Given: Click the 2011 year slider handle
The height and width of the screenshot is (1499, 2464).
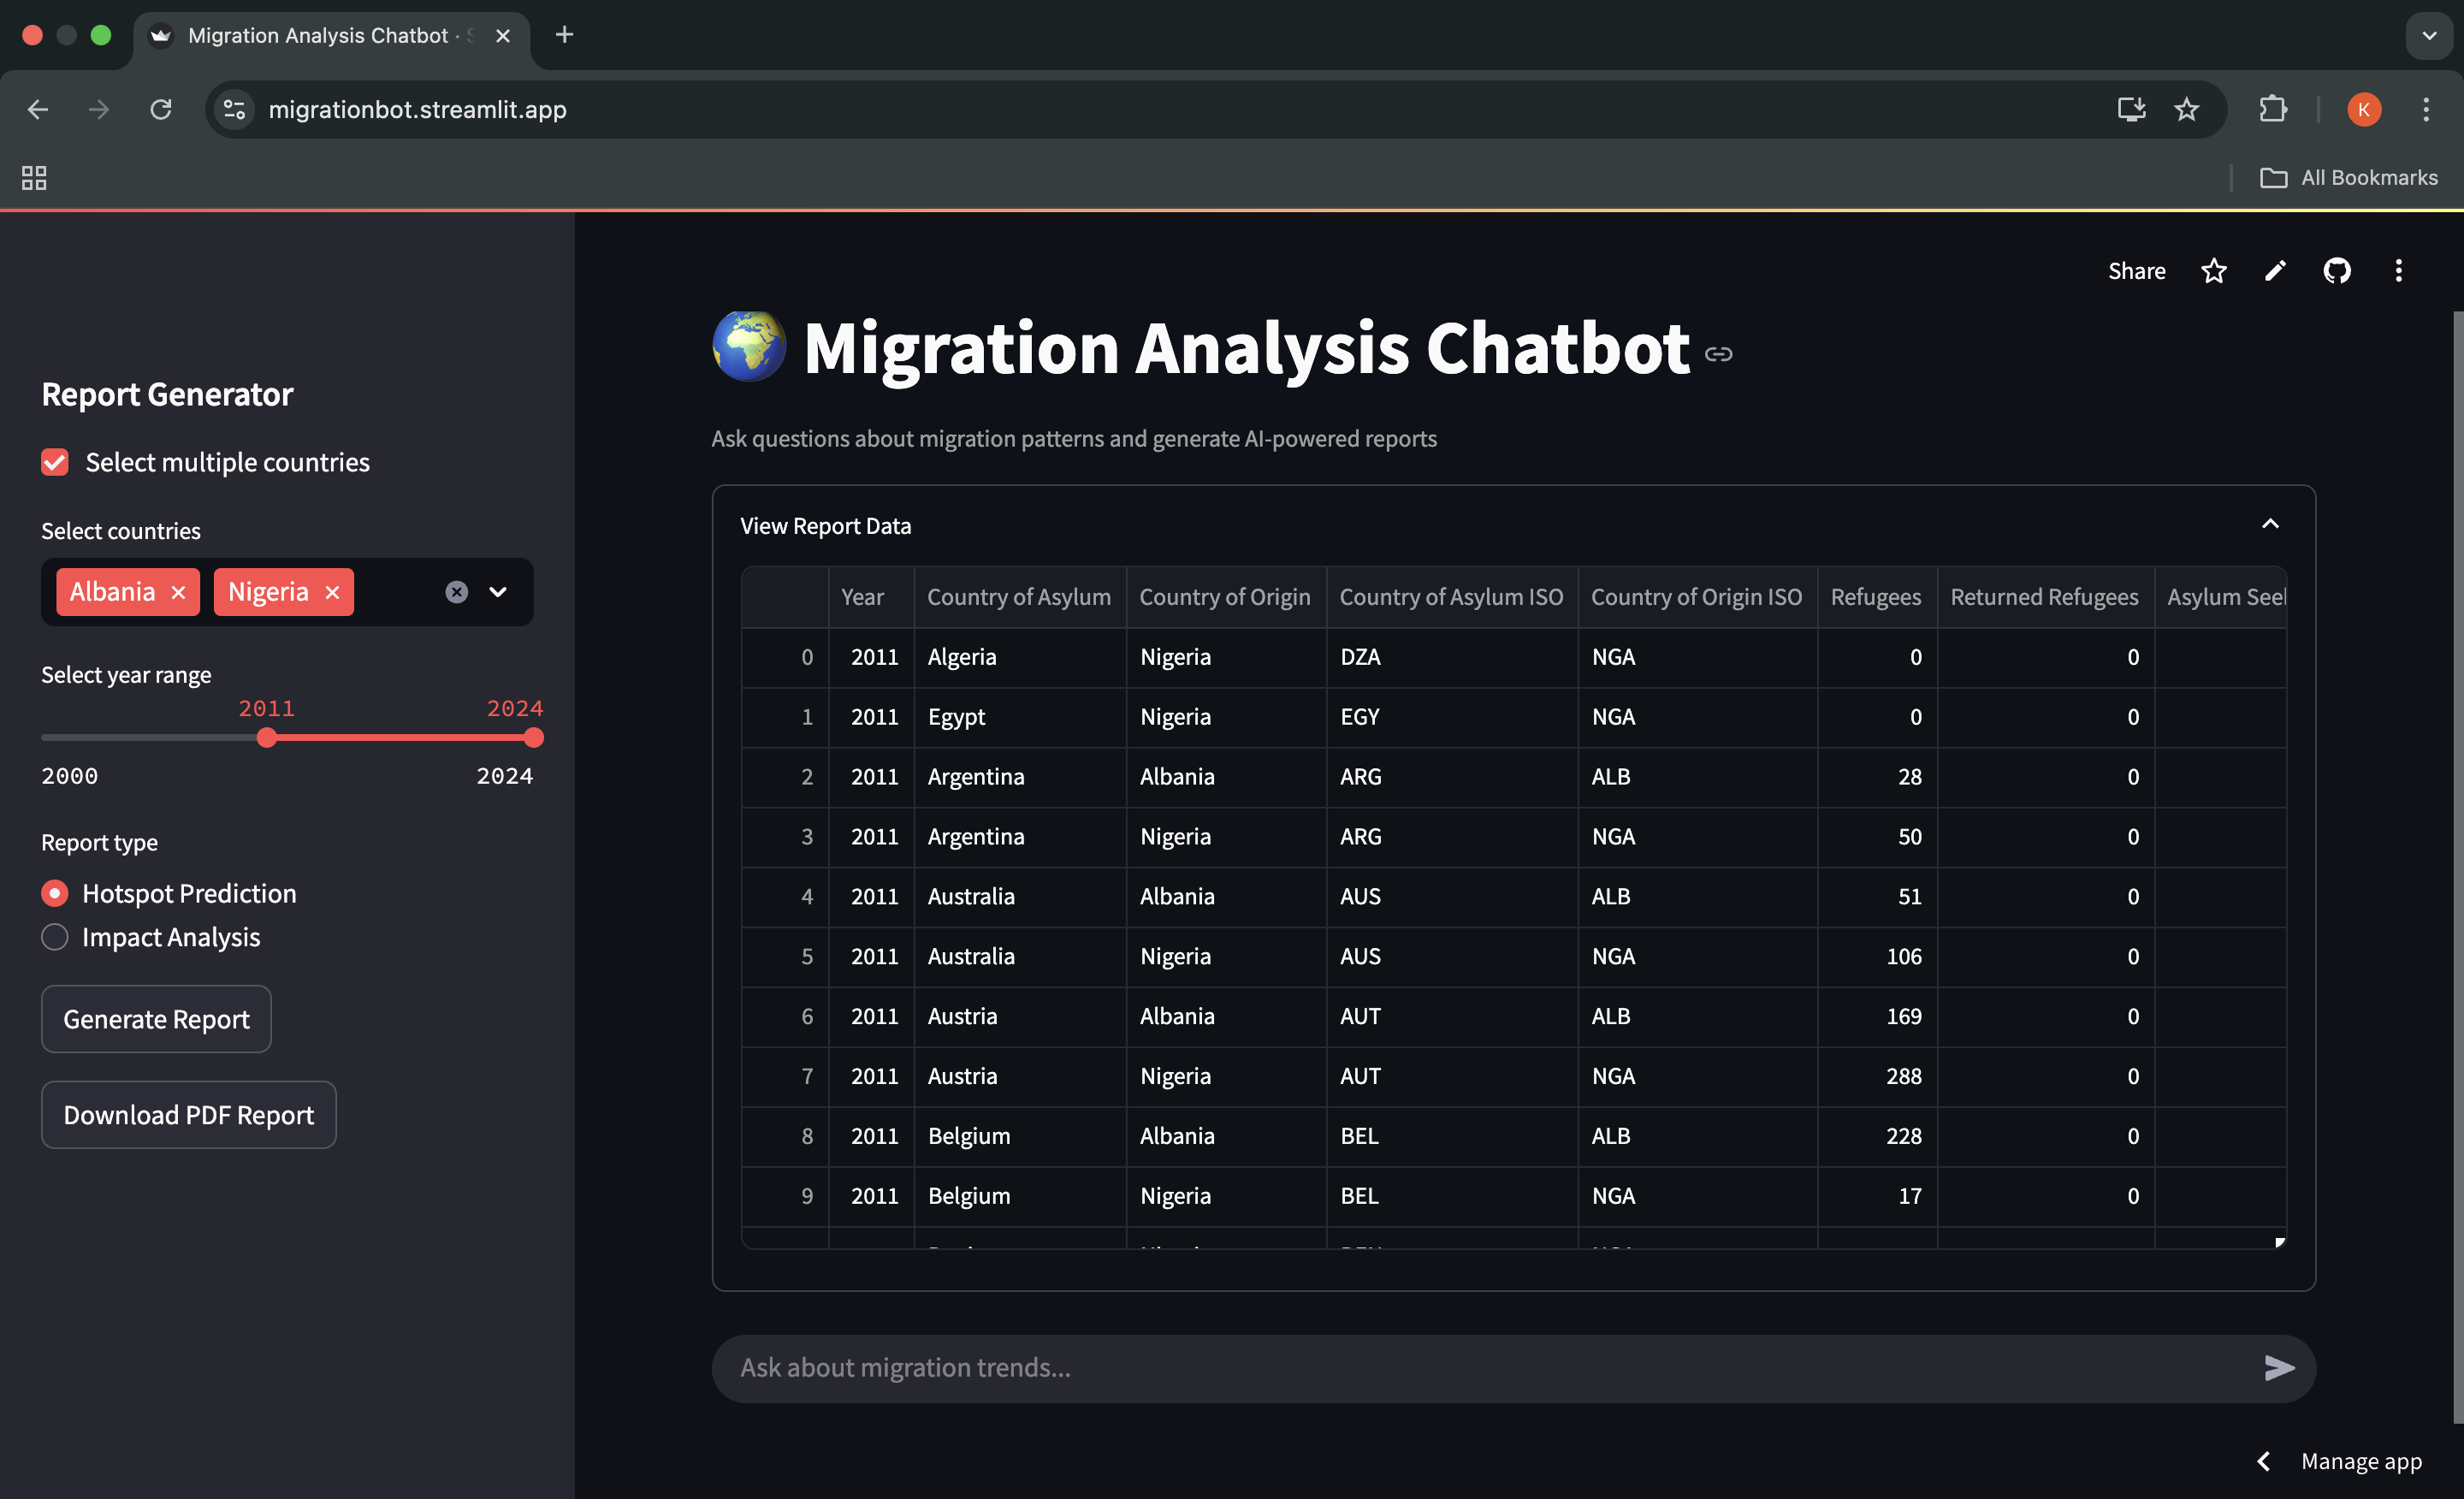Looking at the screenshot, I should click(266, 738).
